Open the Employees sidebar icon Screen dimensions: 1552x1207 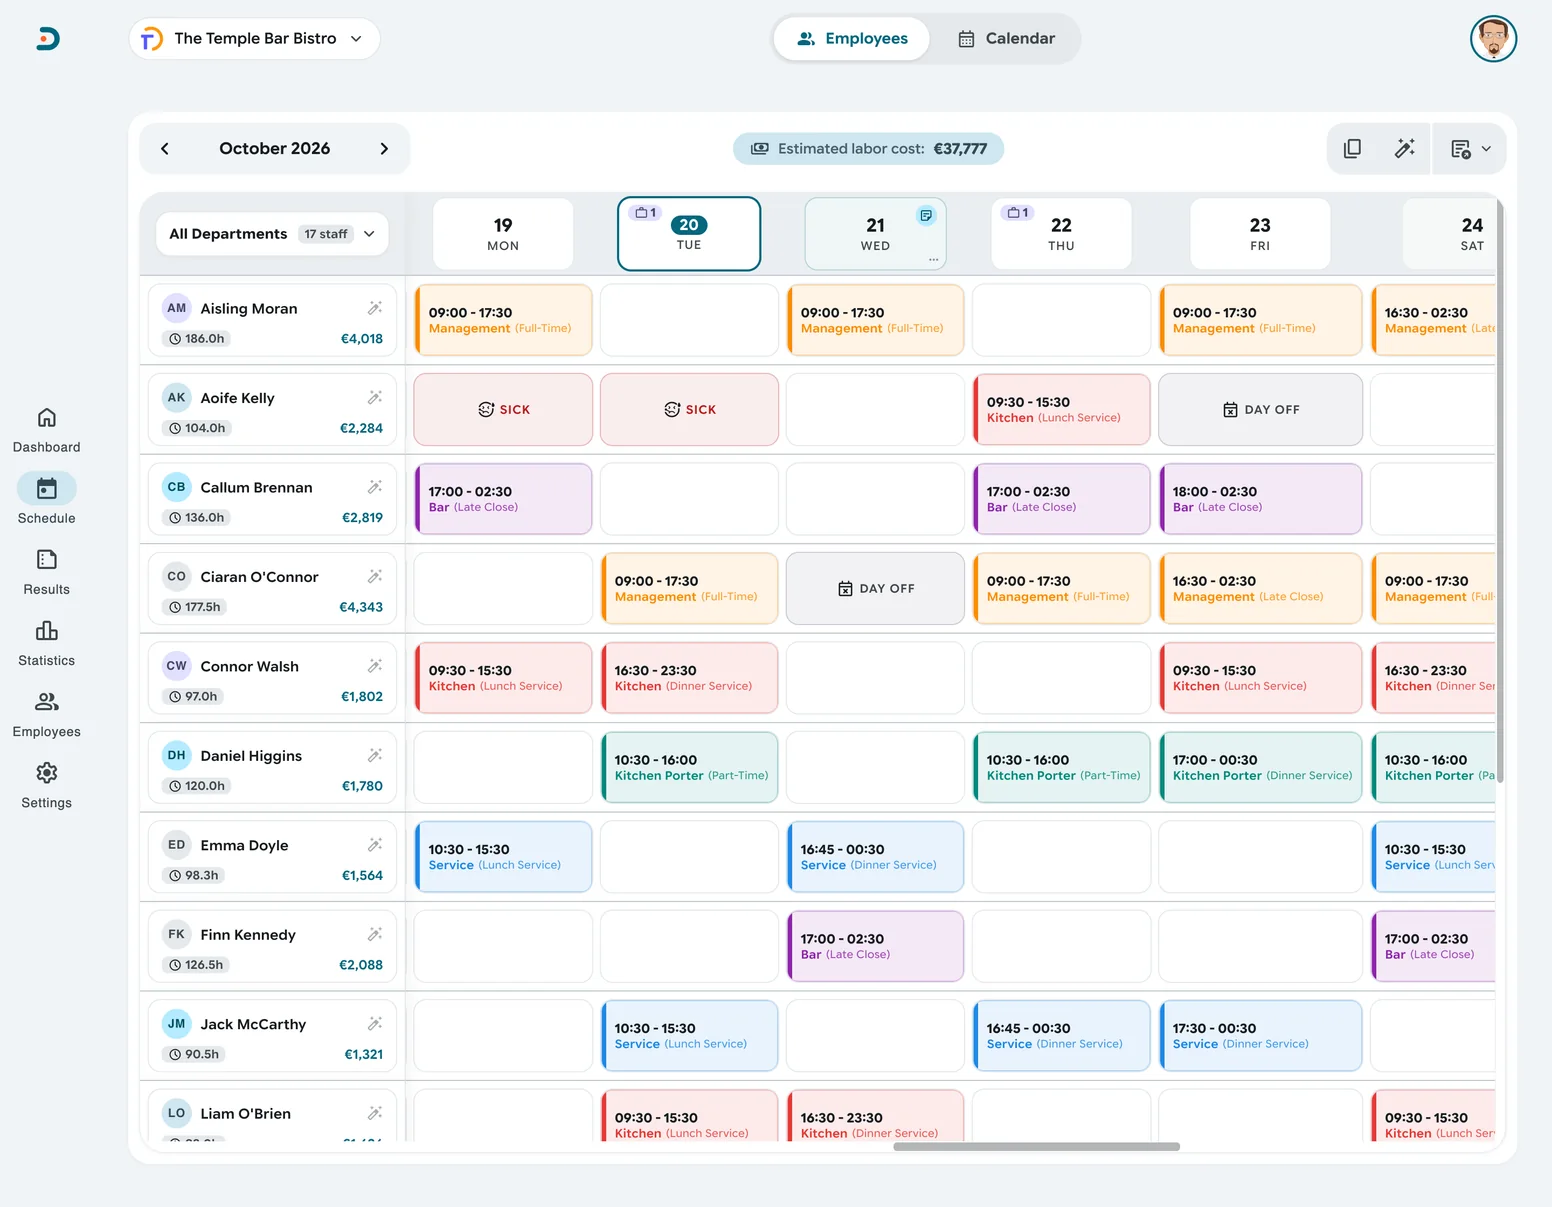[47, 702]
